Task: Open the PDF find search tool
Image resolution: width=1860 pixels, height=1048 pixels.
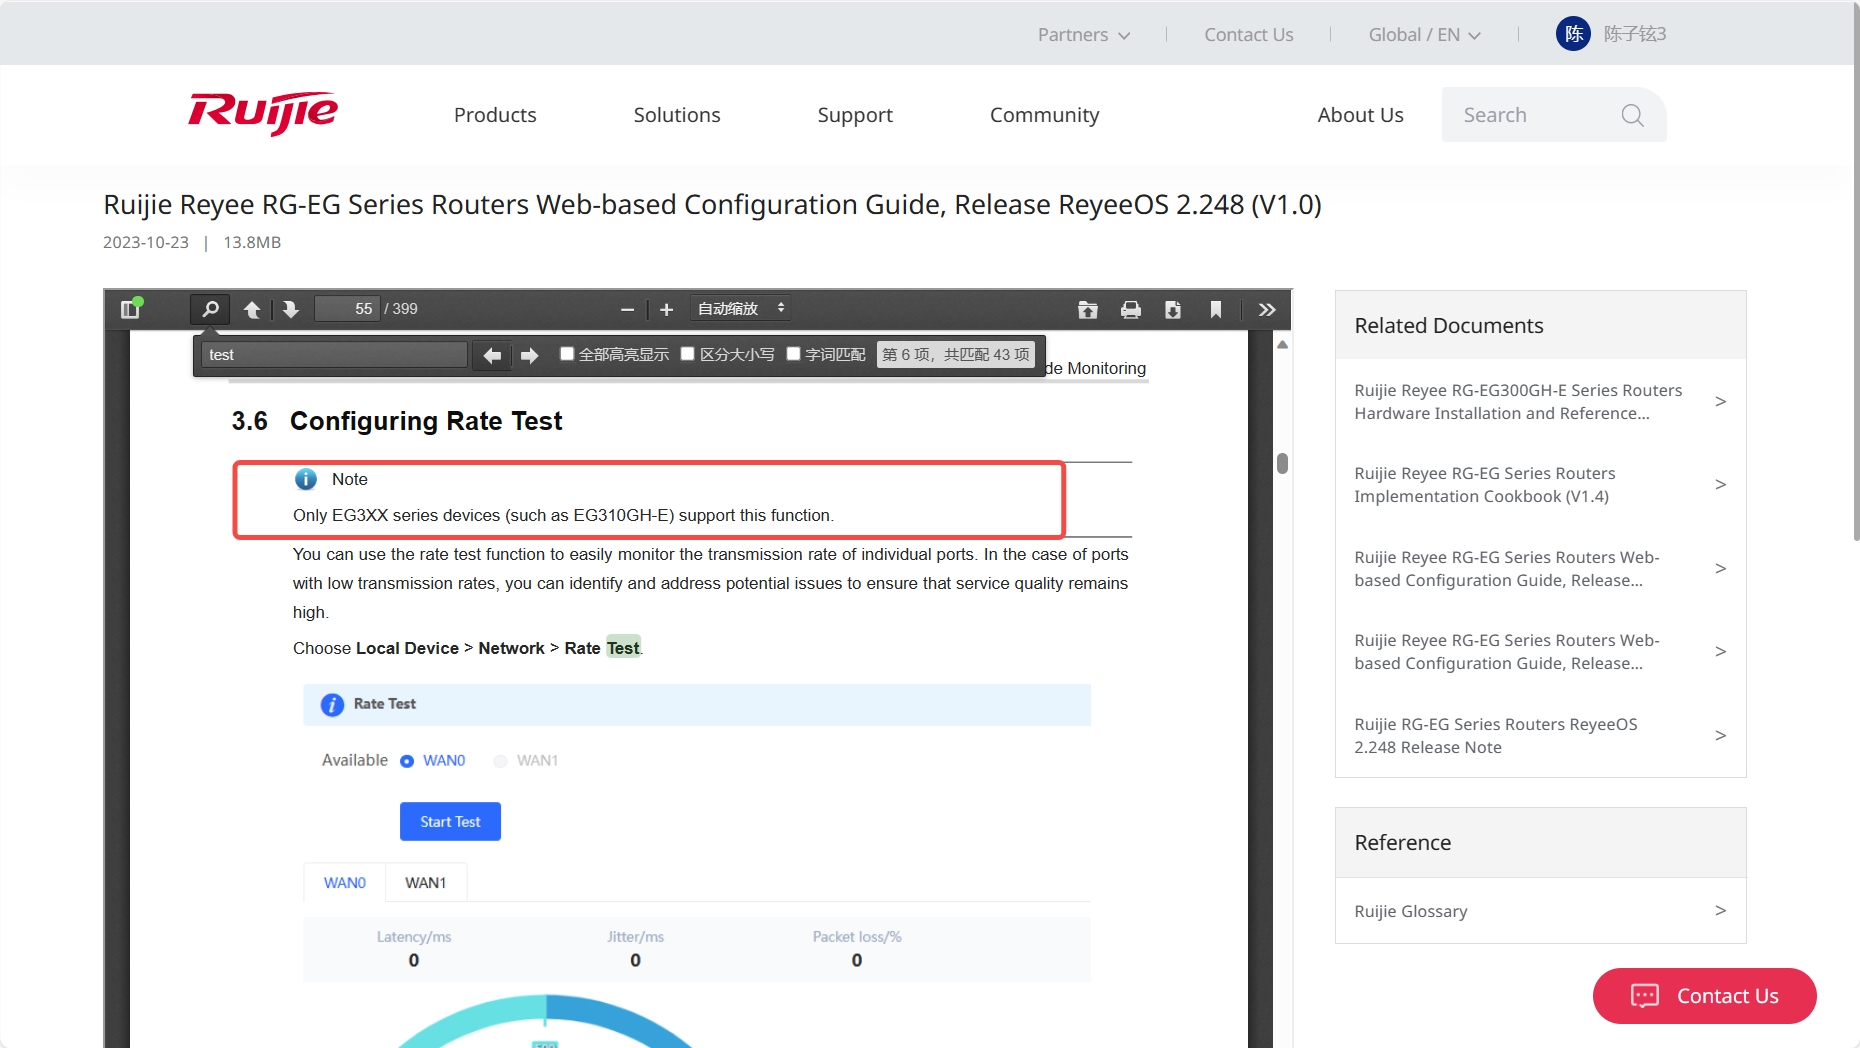Action: (210, 309)
